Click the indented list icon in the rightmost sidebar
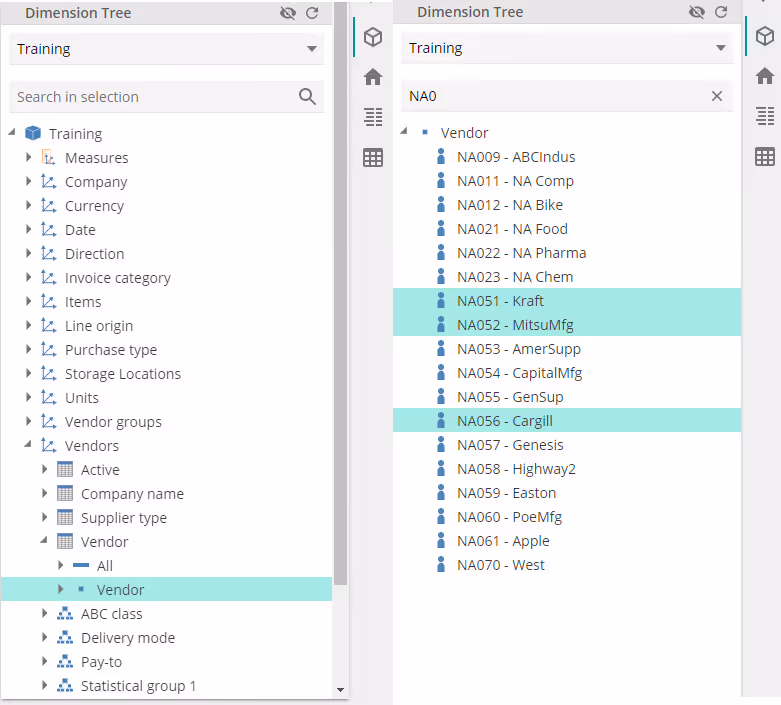Screen dimensions: 781x705 765,116
